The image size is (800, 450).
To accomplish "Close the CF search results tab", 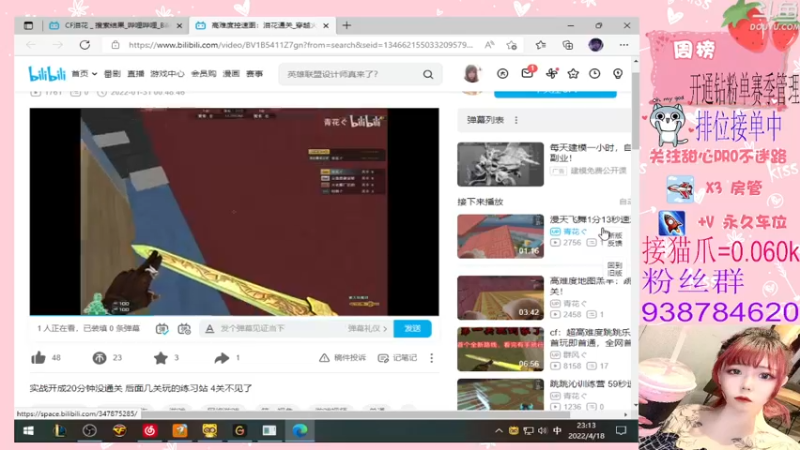I will pyautogui.click(x=179, y=26).
